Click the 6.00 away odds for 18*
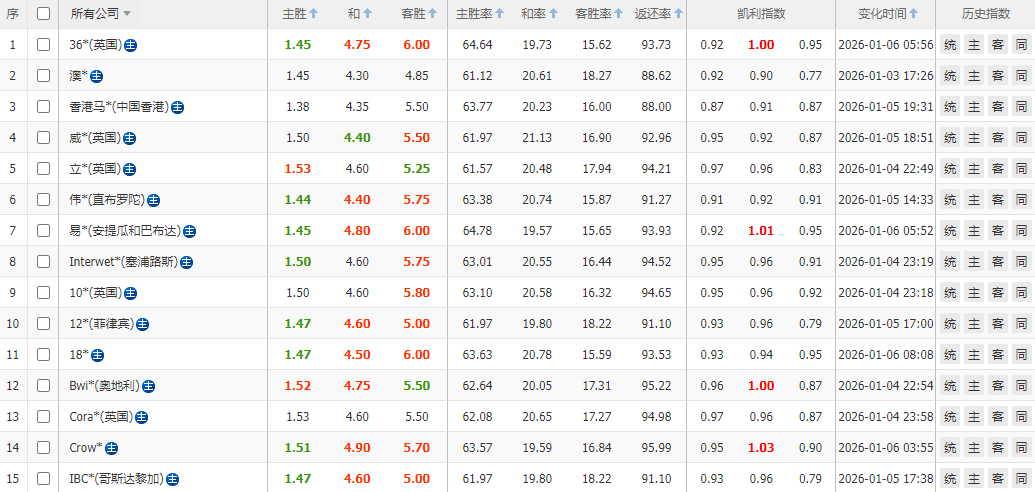 click(417, 355)
